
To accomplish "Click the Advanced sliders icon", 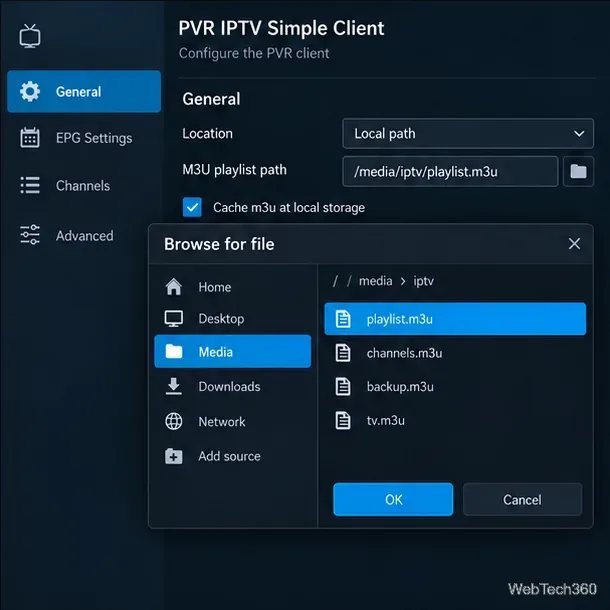I will tap(30, 235).
